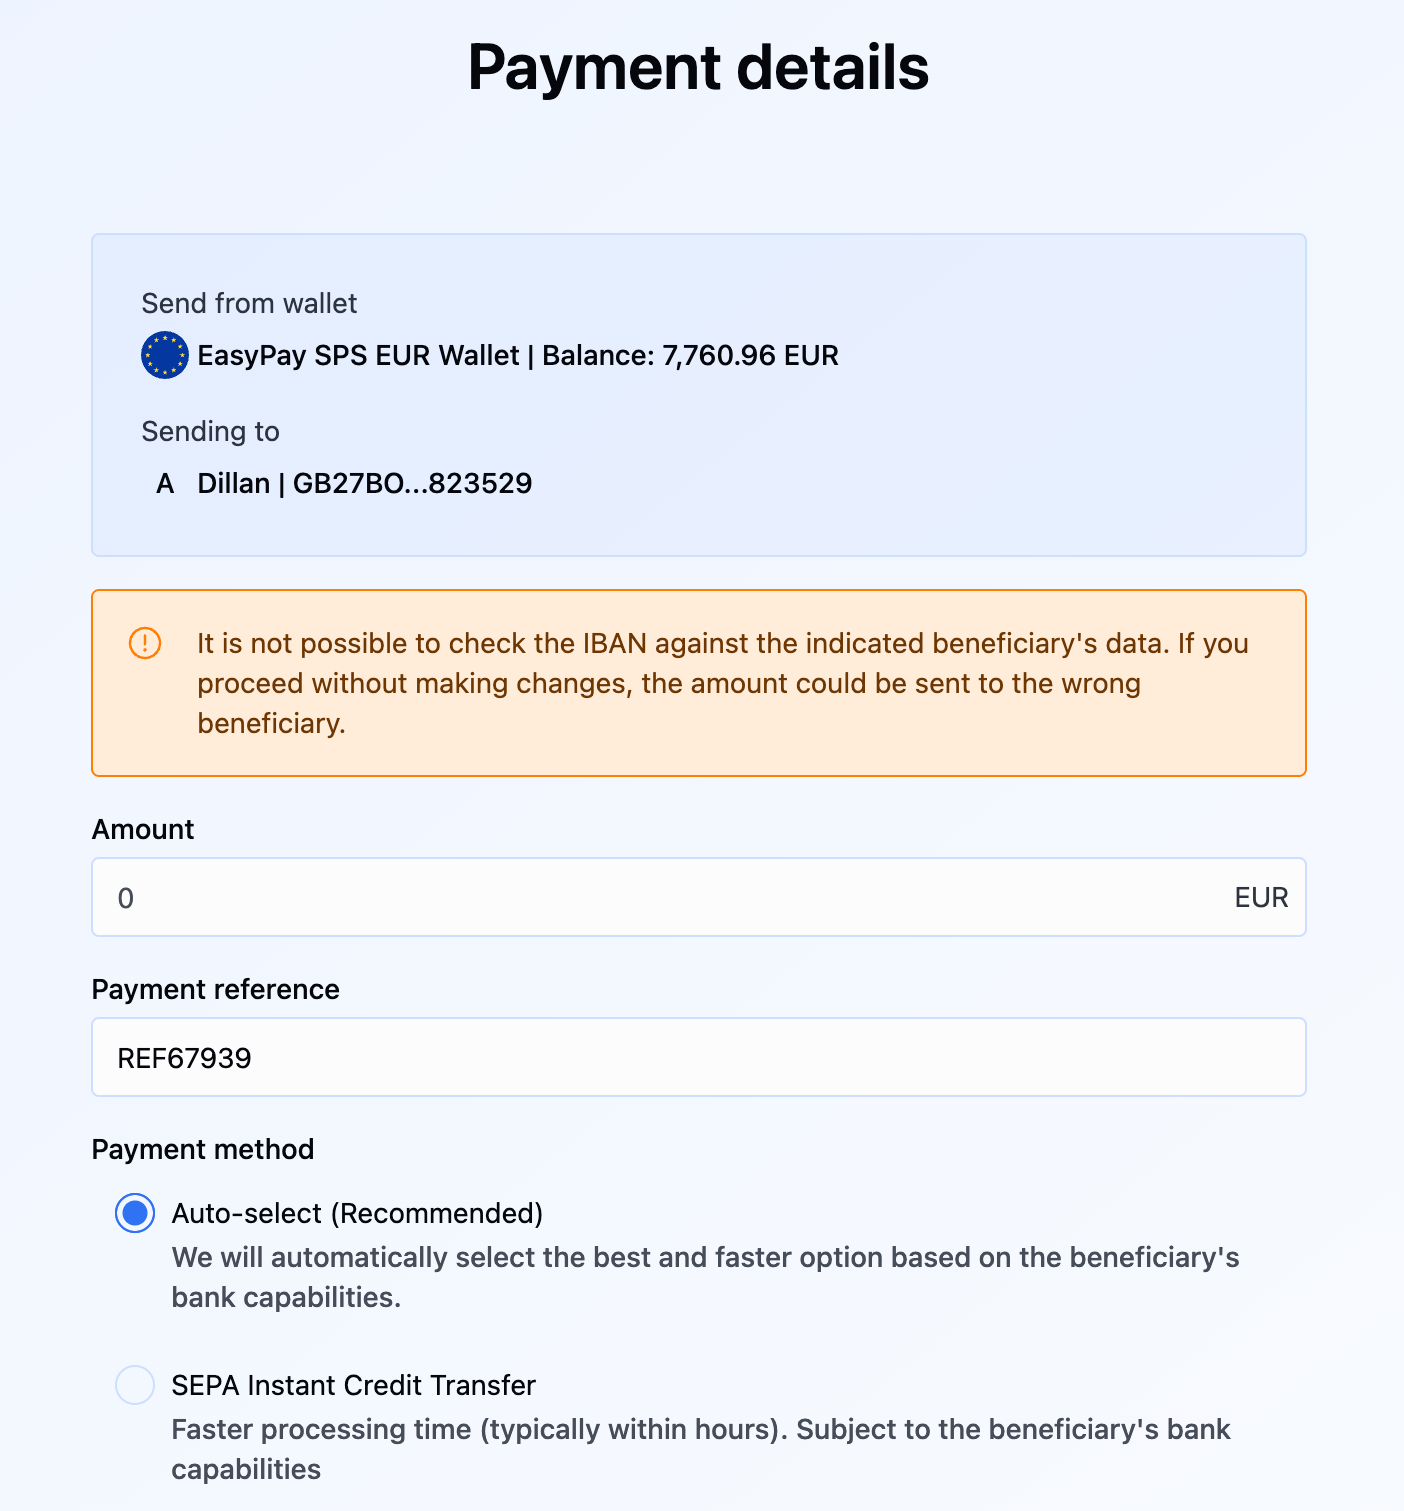Click the "SEPA Instant Credit Transfer" option label

pyautogui.click(x=353, y=1385)
